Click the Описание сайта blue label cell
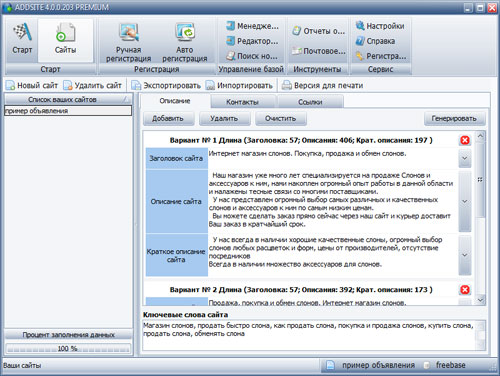This screenshot has height=376, width=500. (177, 201)
